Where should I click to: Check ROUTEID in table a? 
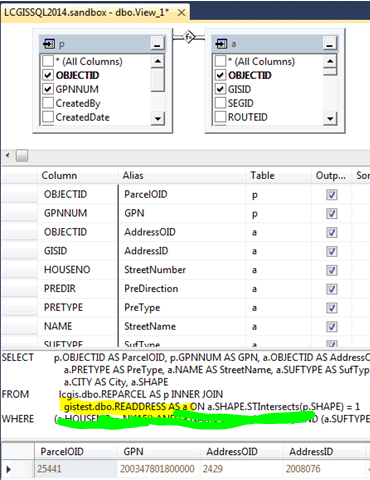point(220,117)
